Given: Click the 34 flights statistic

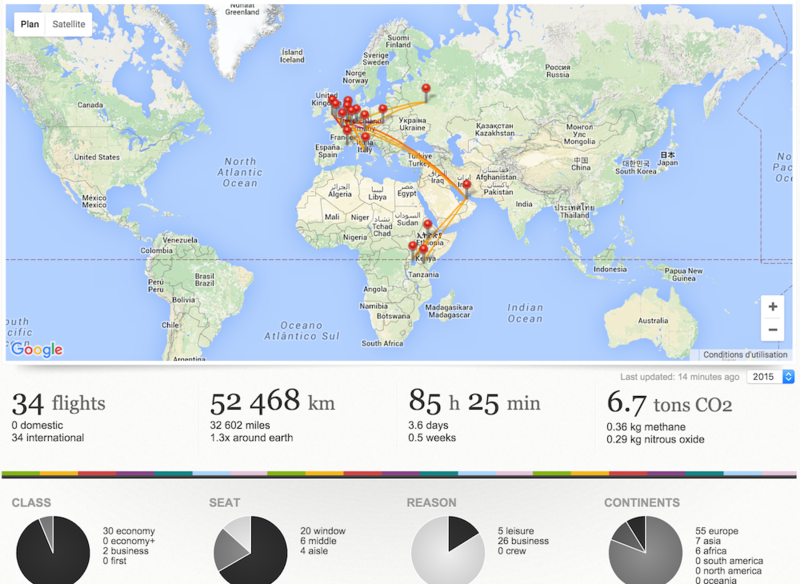Looking at the screenshot, I should coord(59,403).
